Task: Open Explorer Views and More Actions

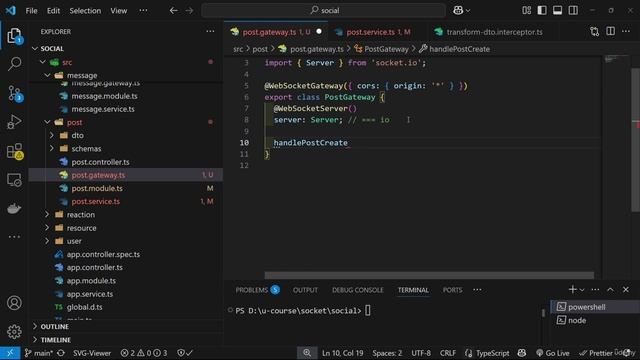Action: click(x=210, y=31)
